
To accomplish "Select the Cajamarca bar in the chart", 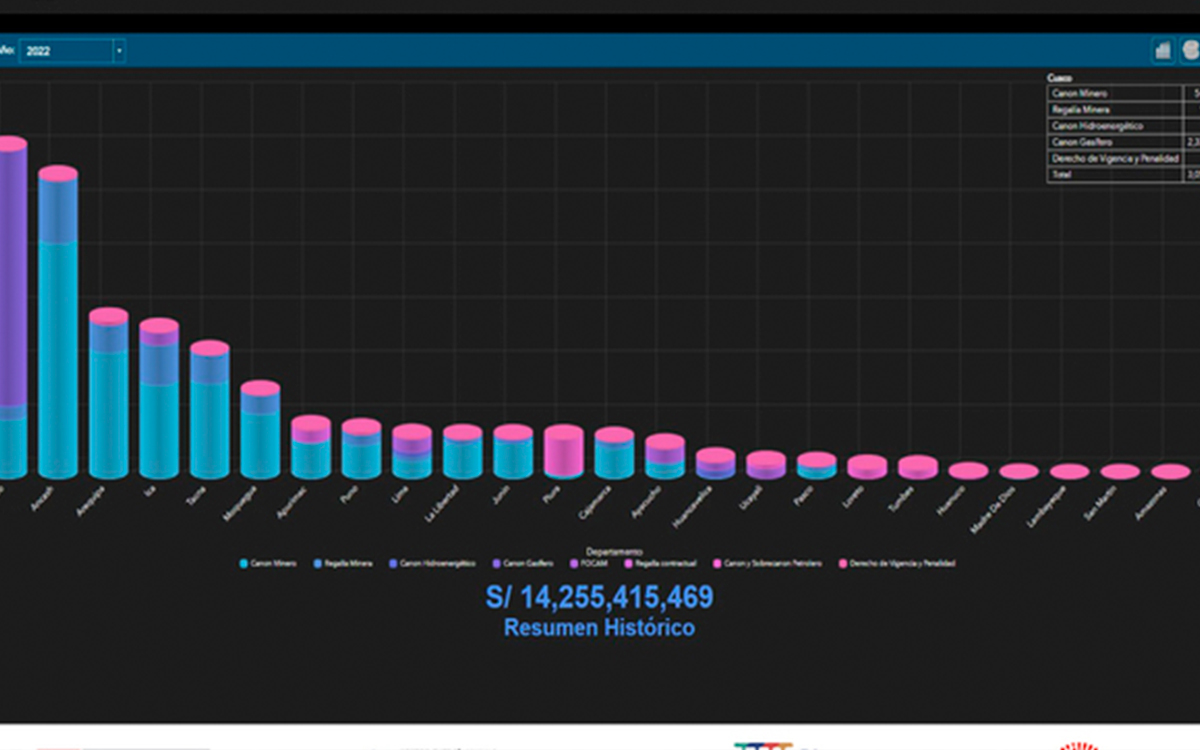I will click(614, 453).
